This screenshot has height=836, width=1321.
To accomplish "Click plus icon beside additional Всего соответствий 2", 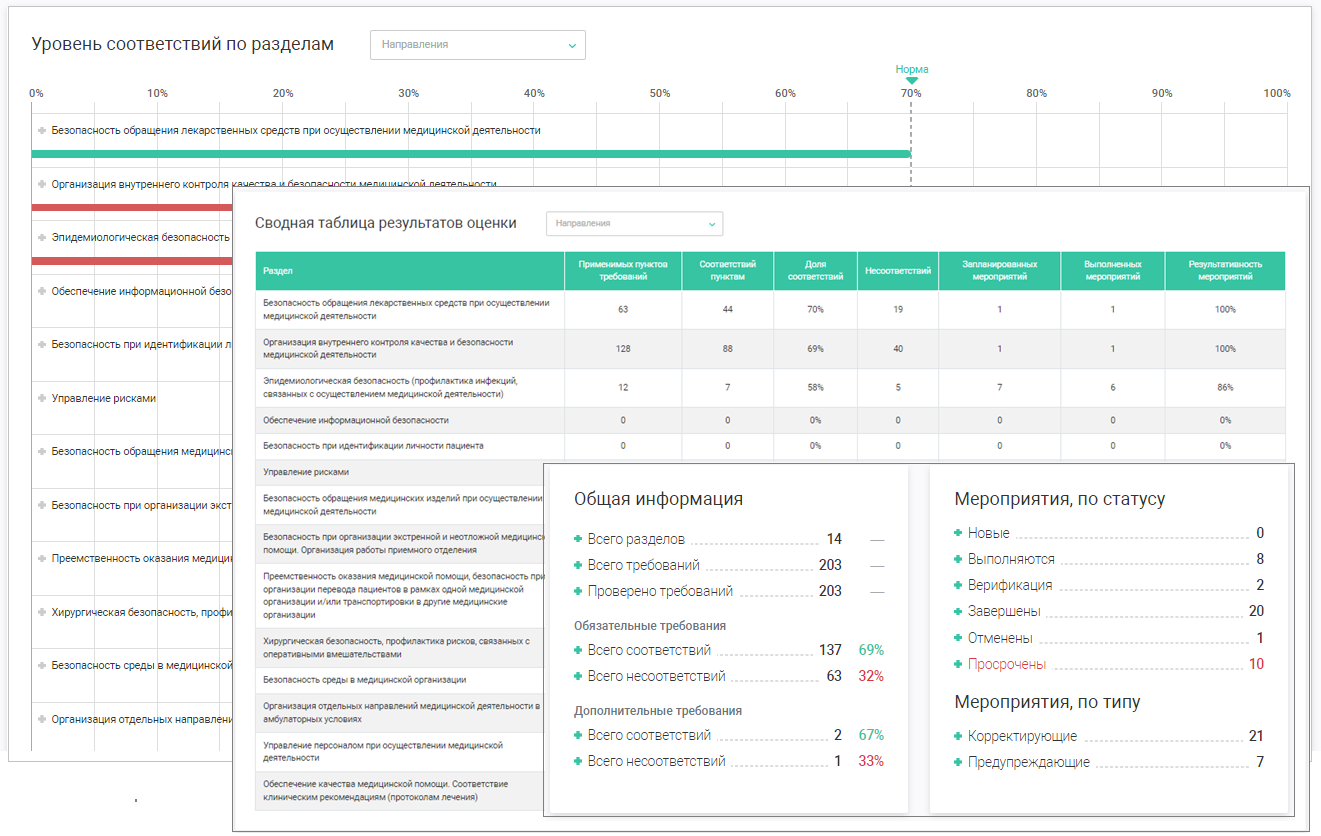I will pos(578,735).
